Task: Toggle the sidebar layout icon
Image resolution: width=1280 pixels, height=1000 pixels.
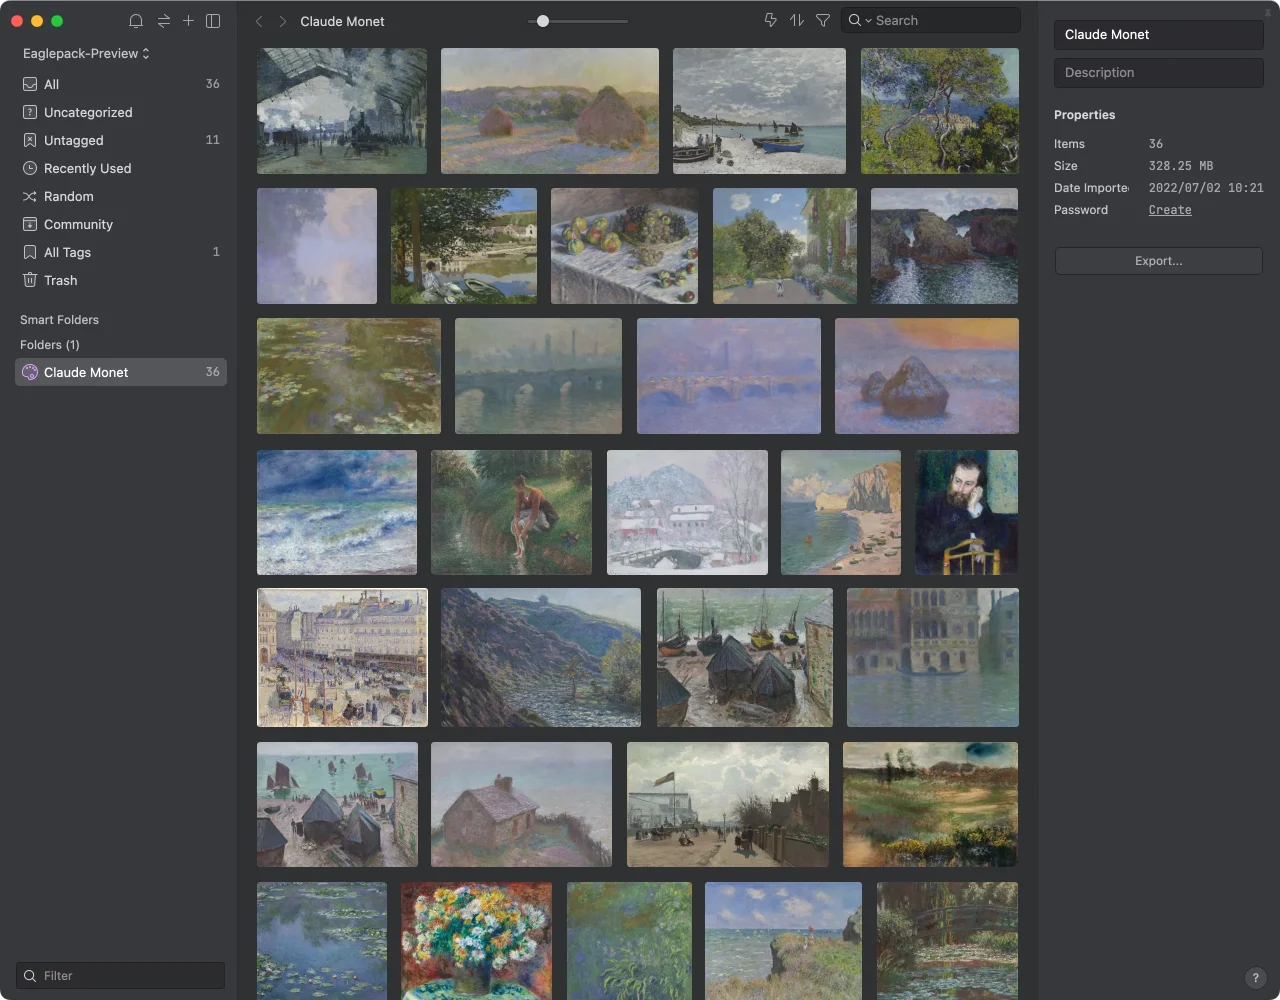Action: tap(213, 21)
